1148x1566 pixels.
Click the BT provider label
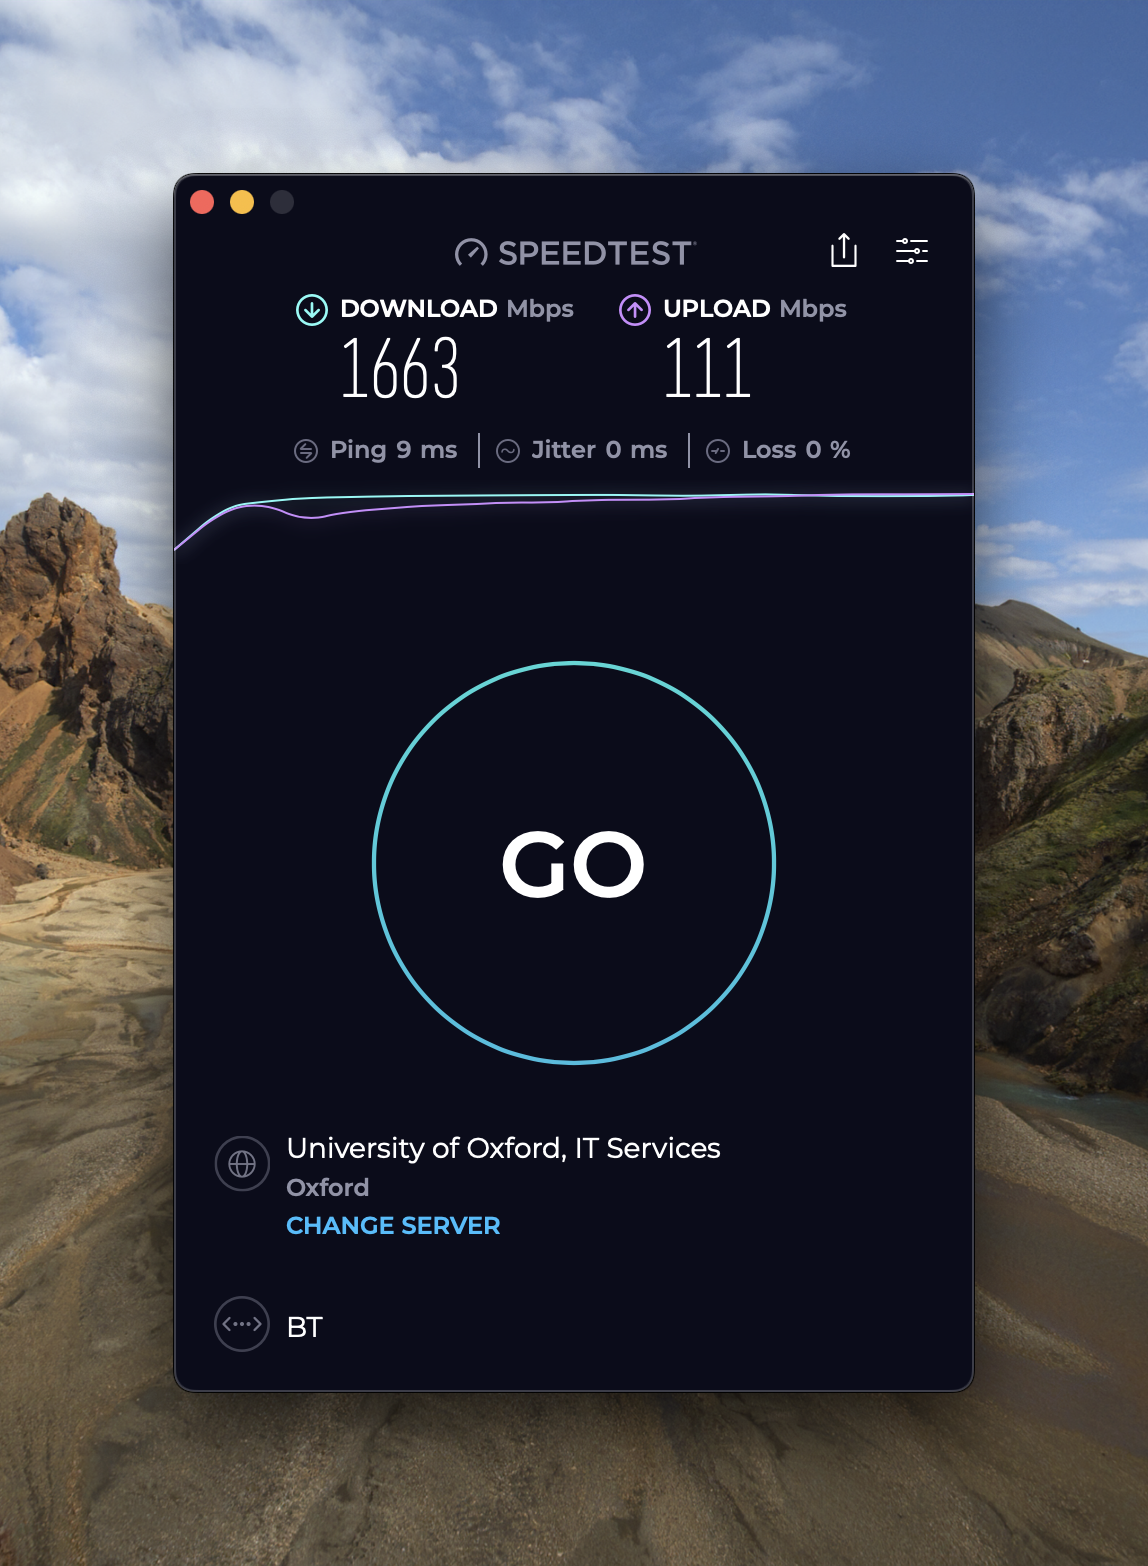pyautogui.click(x=304, y=1327)
